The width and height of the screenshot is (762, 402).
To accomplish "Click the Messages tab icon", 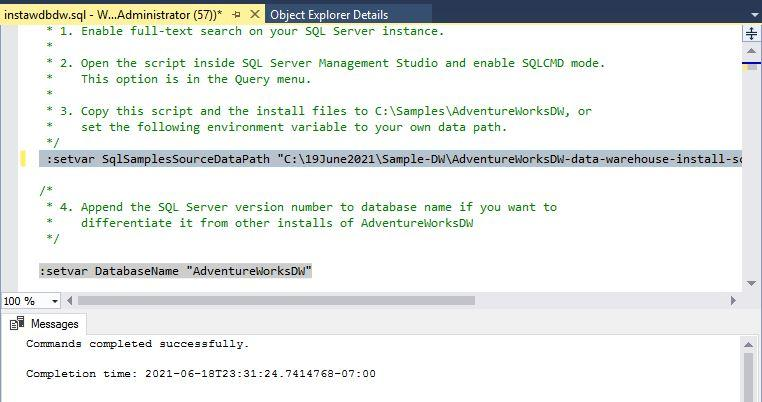I will tap(17, 323).
